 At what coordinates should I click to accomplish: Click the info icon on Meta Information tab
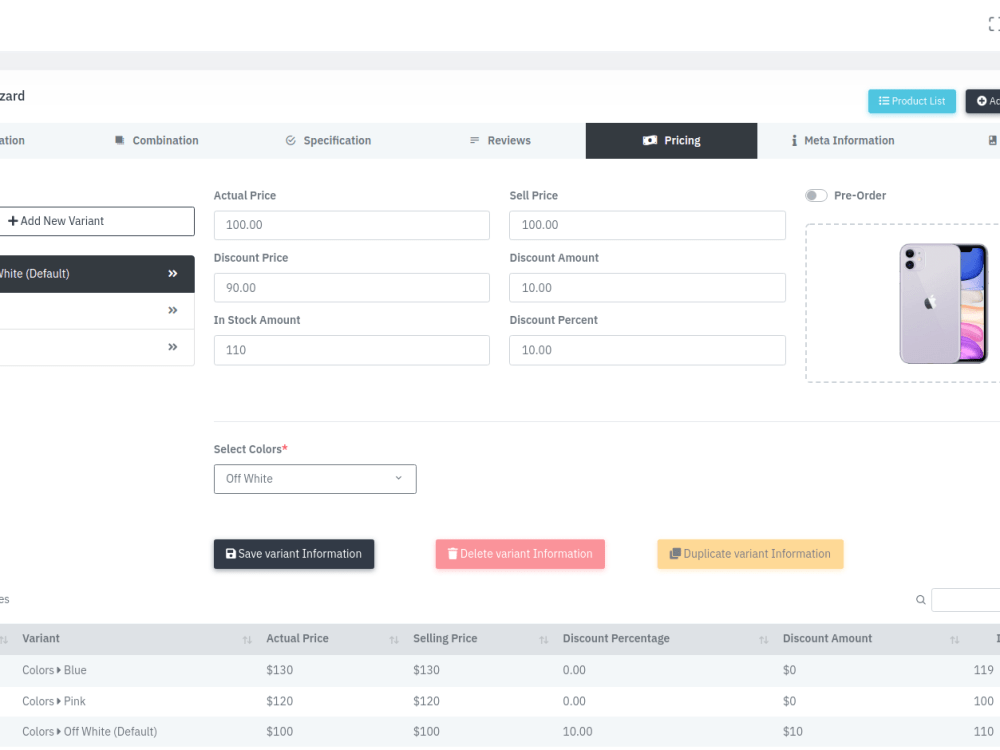(795, 140)
